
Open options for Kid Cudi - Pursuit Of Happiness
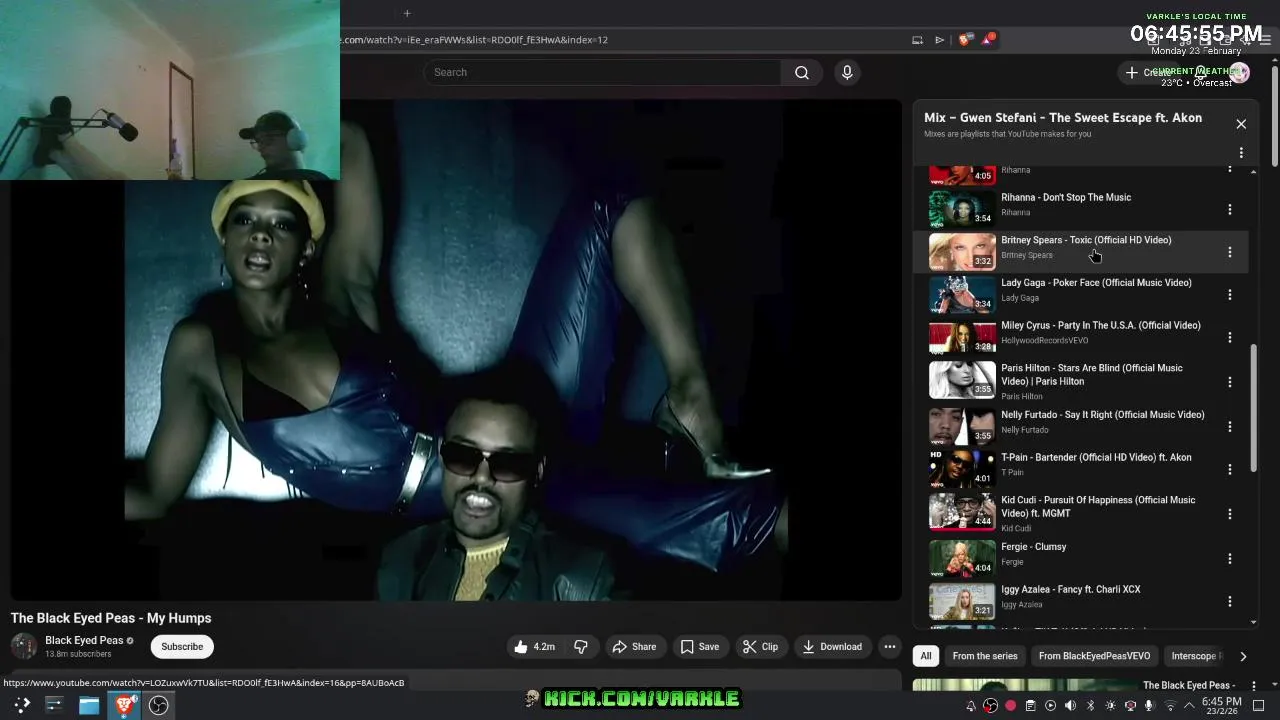pyautogui.click(x=1230, y=514)
